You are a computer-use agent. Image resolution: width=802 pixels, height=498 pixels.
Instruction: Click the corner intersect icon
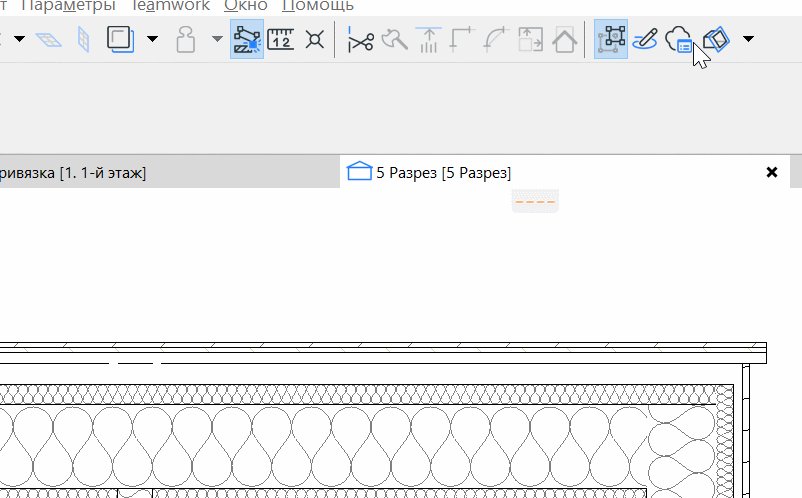click(462, 39)
